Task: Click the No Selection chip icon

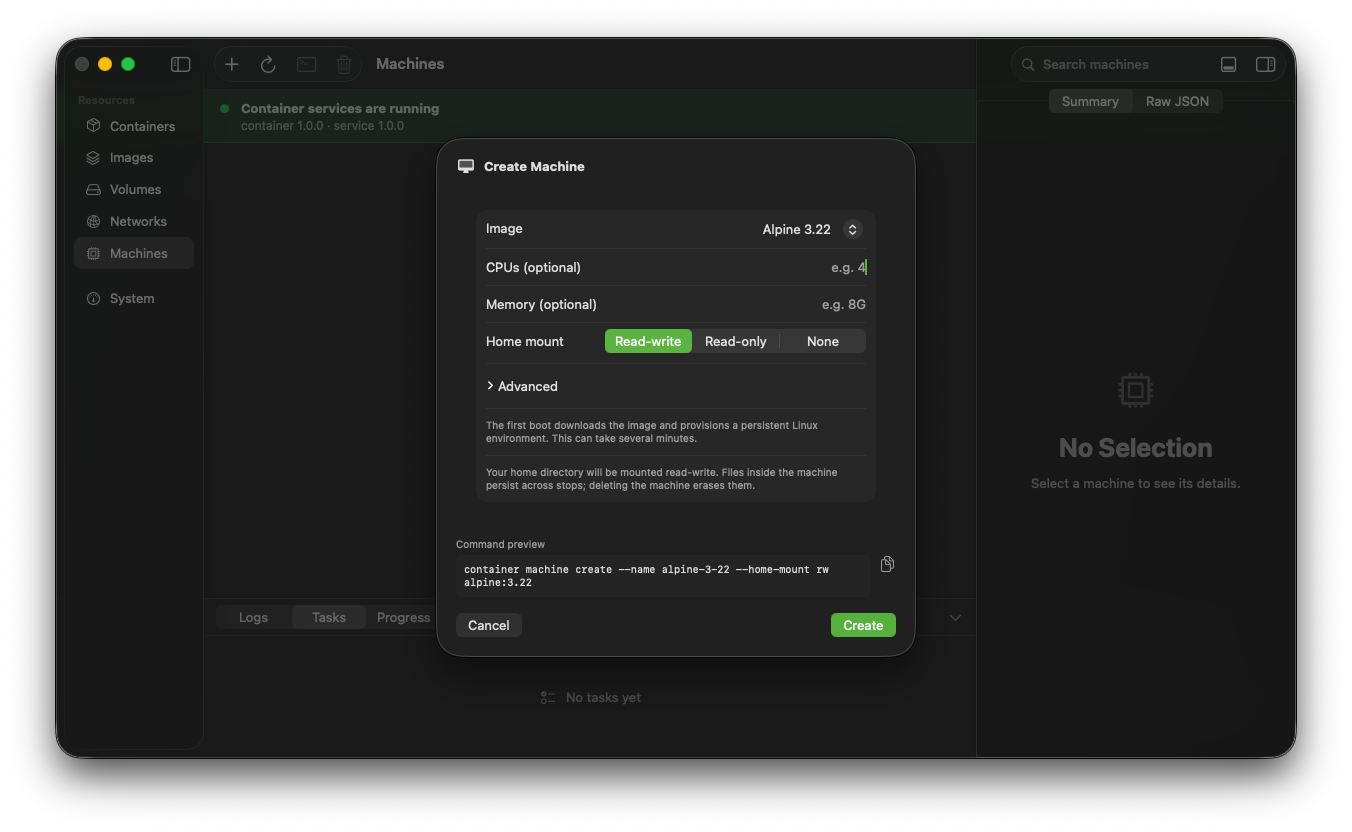Action: point(1135,389)
